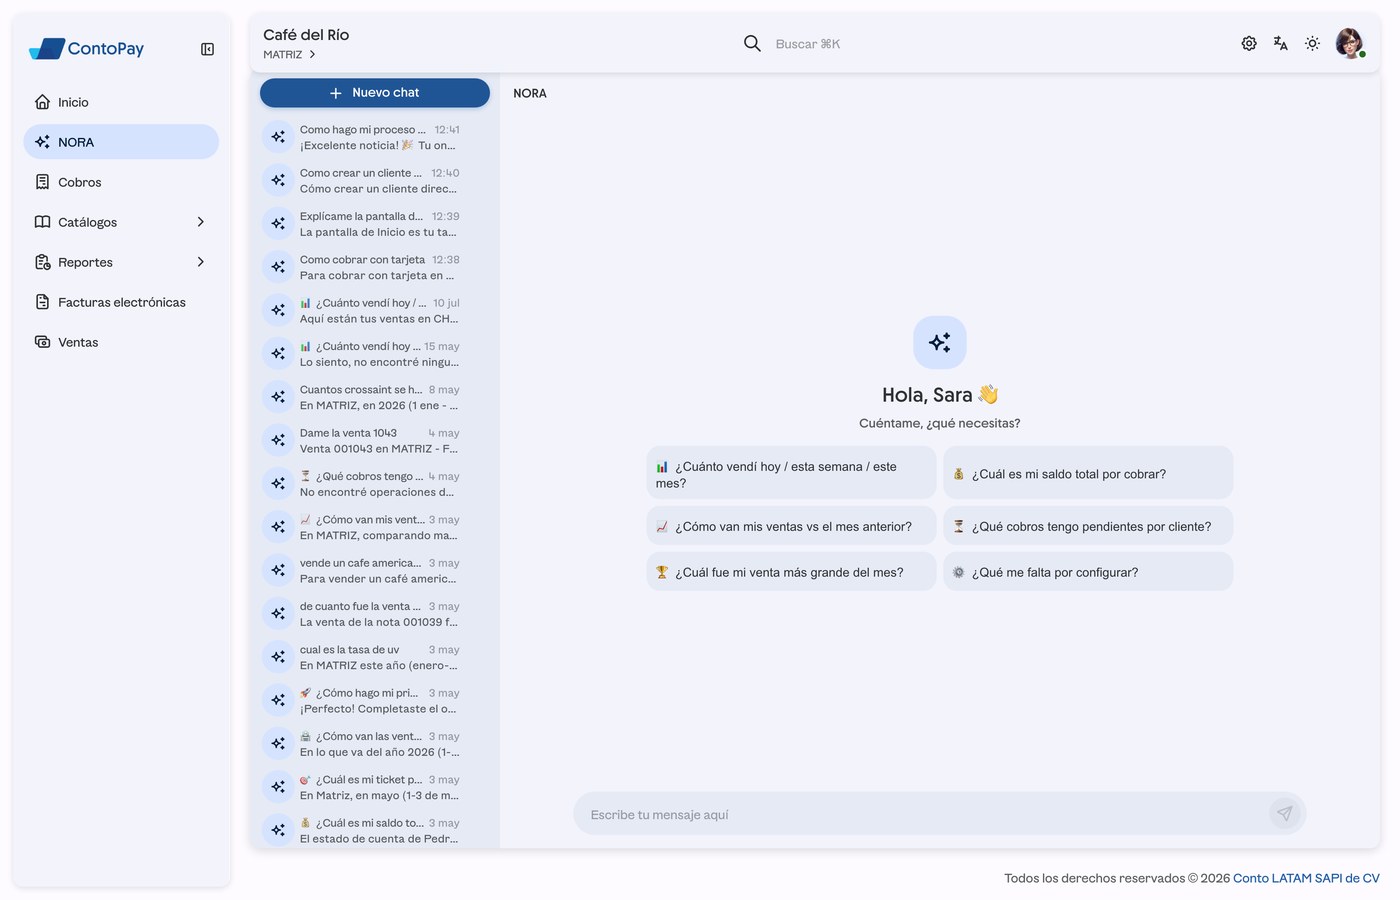The width and height of the screenshot is (1400, 900).
Task: Ask ¿Qué me falta por configurar?
Action: click(x=1088, y=572)
